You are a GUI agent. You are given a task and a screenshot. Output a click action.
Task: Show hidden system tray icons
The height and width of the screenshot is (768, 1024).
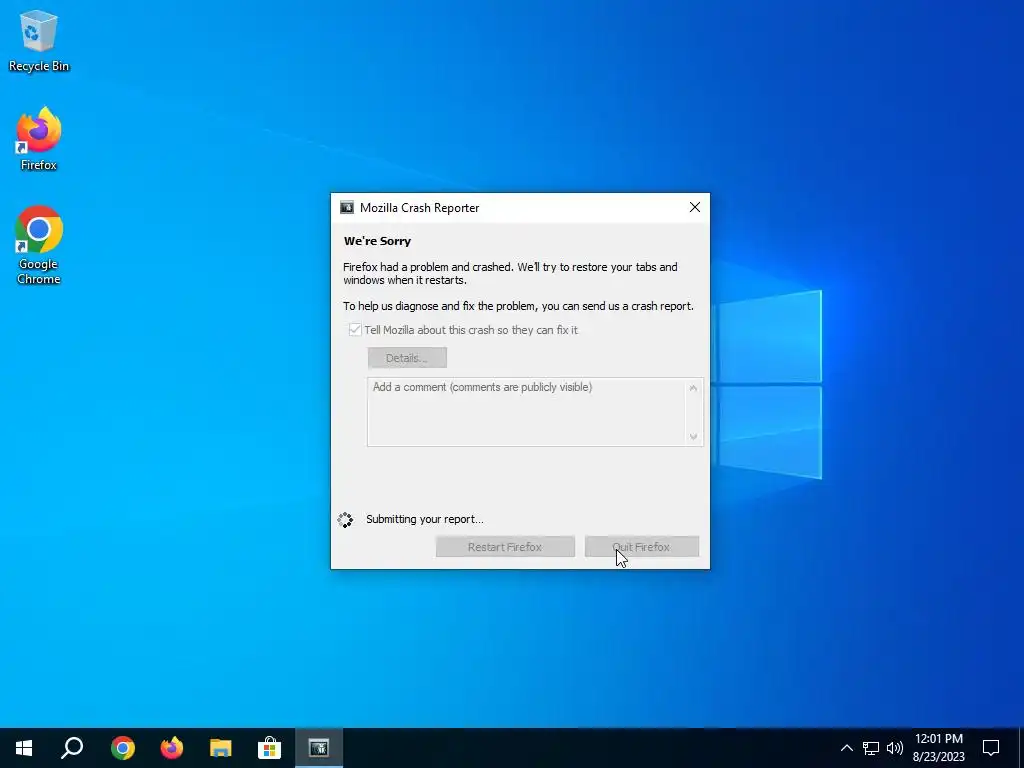click(846, 748)
